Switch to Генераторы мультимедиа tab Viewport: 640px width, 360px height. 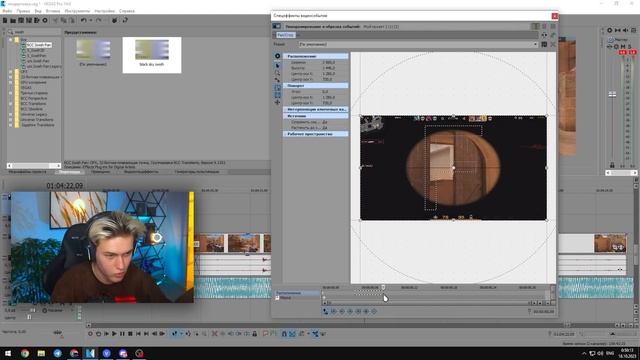click(197, 172)
